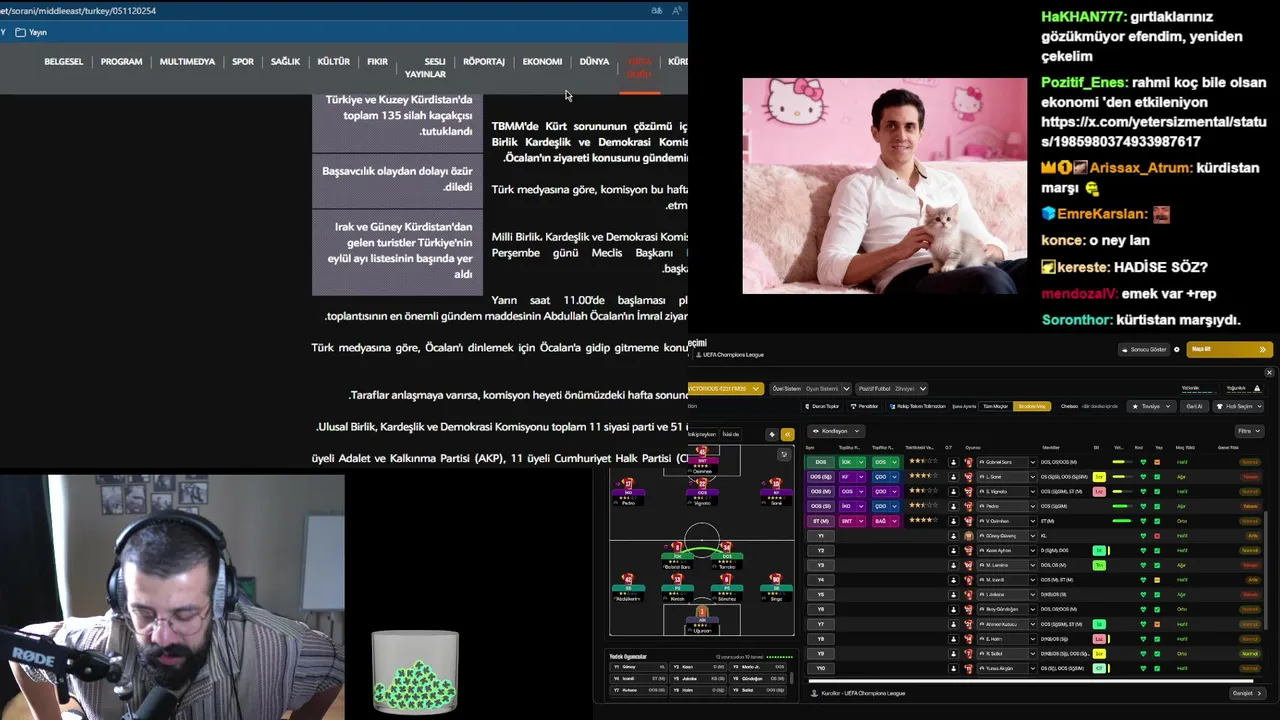Select Abdülkerim's shirt on the tactics pitch
Image resolution: width=1280 pixels, height=720 pixels.
[628, 579]
